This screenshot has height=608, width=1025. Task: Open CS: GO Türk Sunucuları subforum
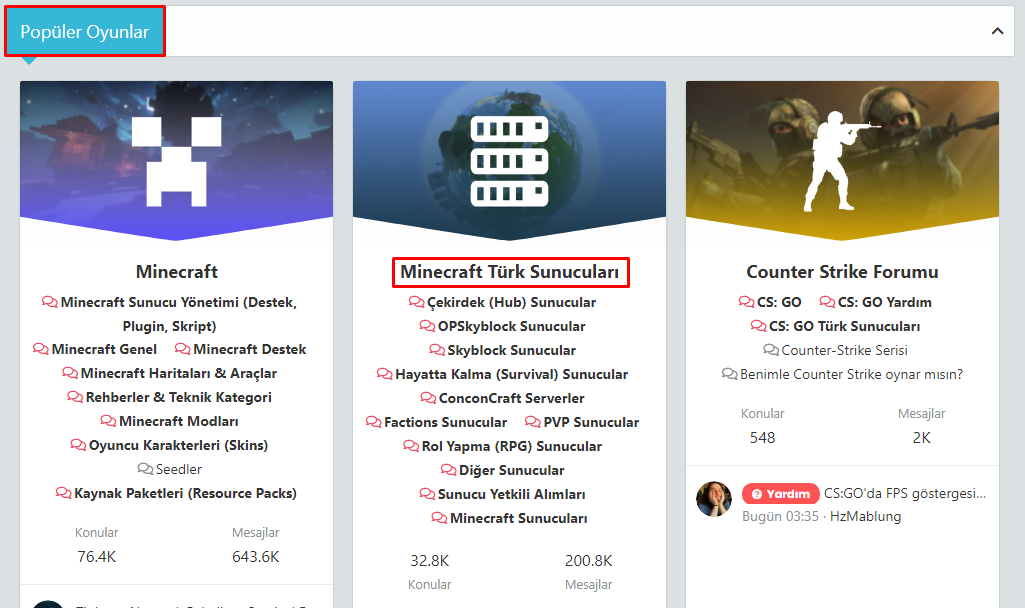[844, 326]
